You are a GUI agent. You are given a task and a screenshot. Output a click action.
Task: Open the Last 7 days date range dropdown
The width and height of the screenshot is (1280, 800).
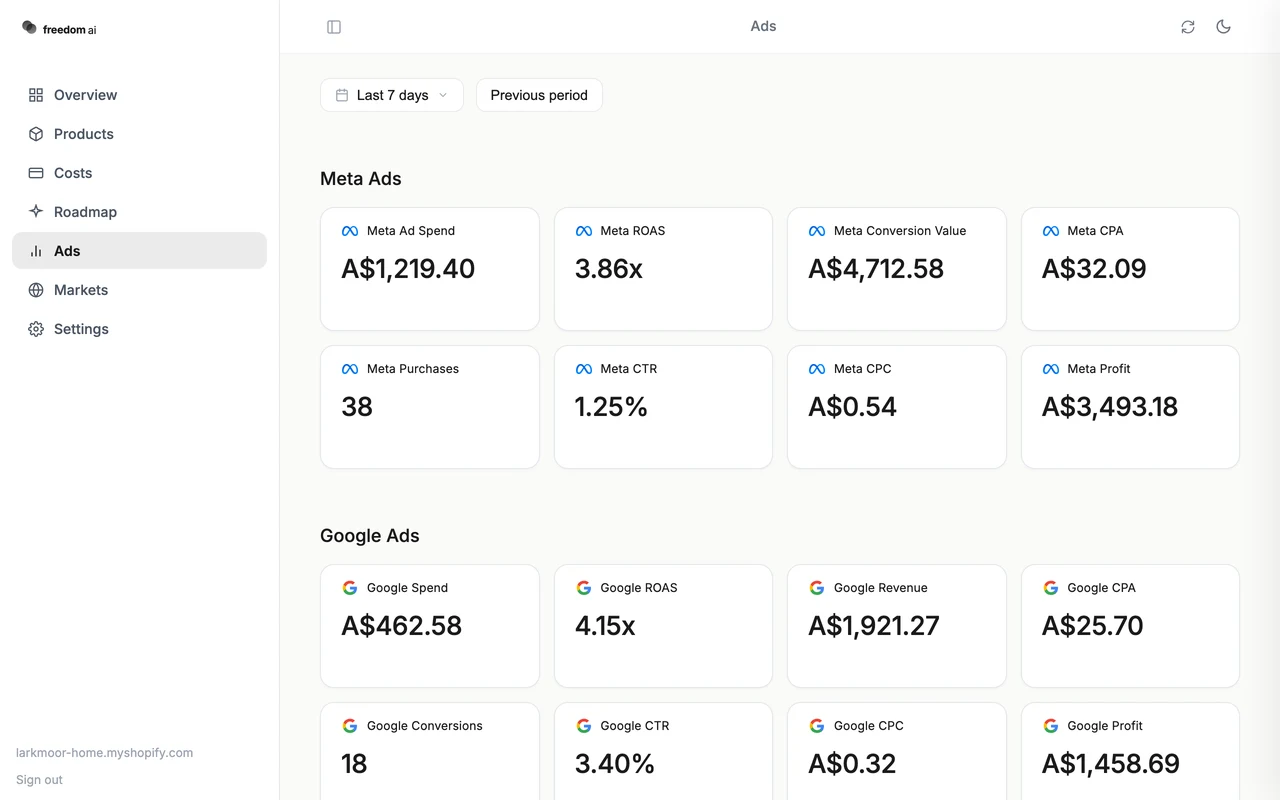(x=392, y=95)
